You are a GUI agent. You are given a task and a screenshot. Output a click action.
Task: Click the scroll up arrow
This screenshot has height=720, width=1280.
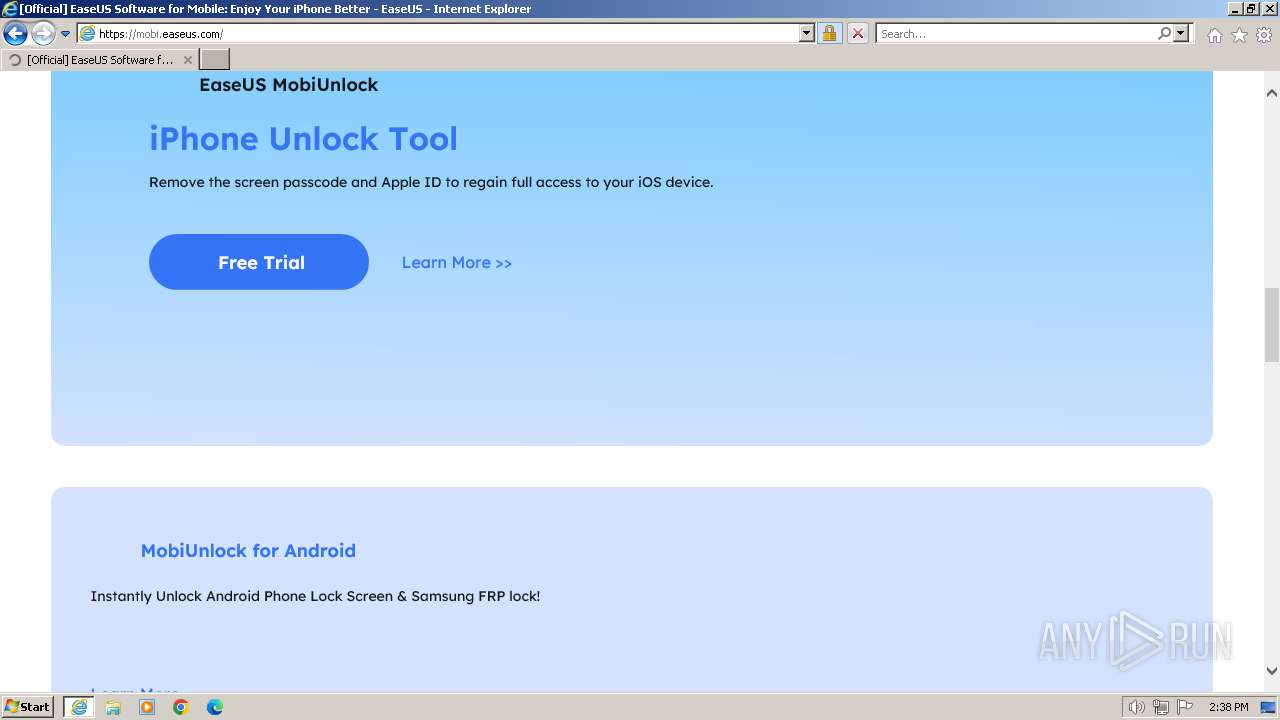coord(1272,93)
